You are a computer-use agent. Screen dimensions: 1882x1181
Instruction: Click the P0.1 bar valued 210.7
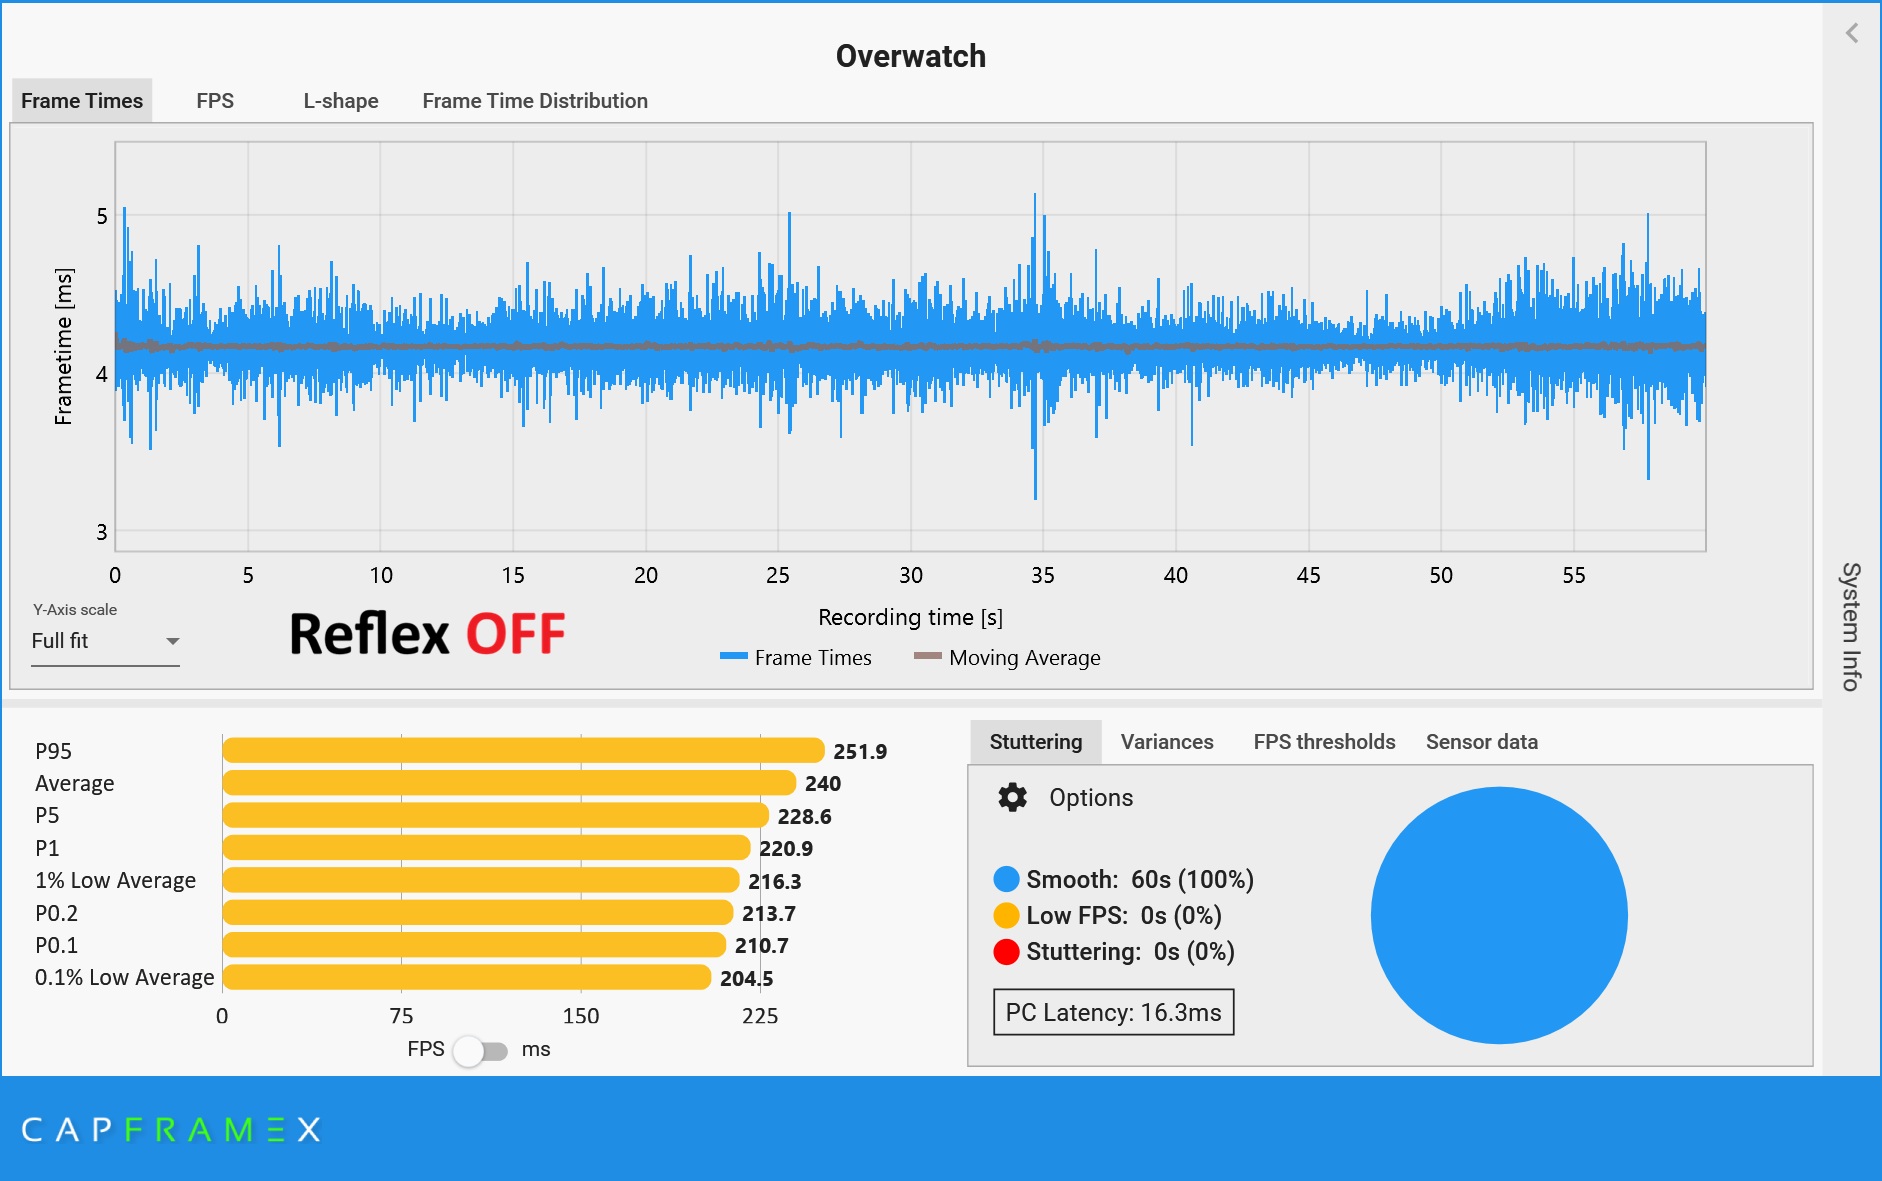[x=474, y=945]
